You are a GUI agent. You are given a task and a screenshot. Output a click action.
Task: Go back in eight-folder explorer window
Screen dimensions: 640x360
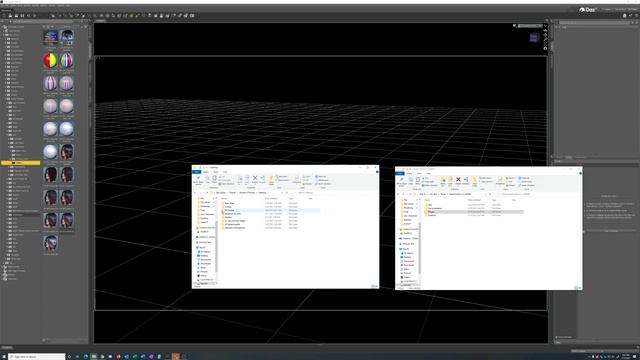click(195, 193)
